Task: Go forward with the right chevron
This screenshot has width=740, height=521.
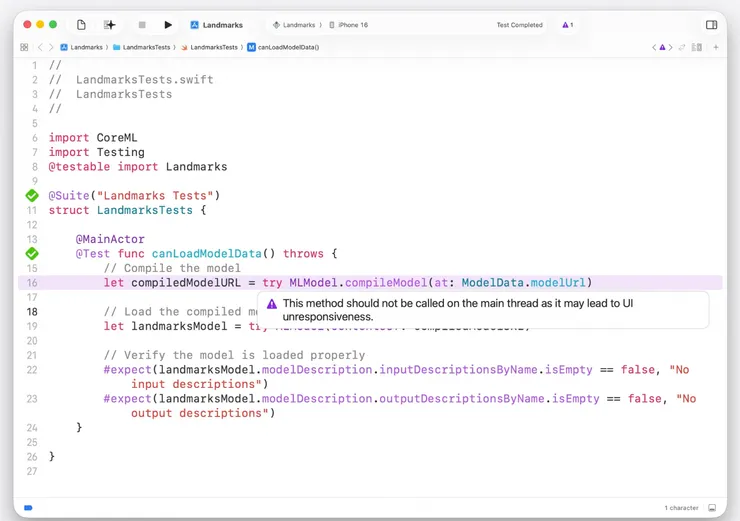Action: tap(51, 47)
